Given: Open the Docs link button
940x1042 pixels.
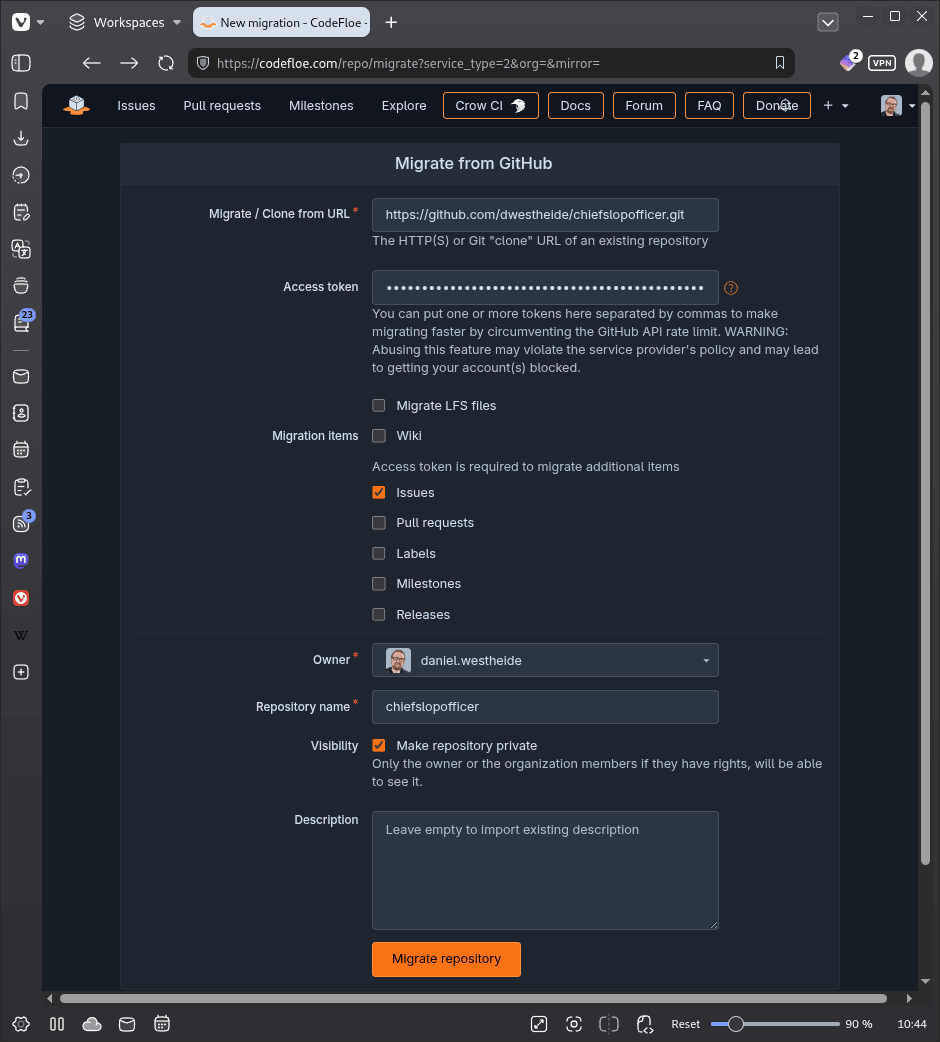Looking at the screenshot, I should [575, 106].
